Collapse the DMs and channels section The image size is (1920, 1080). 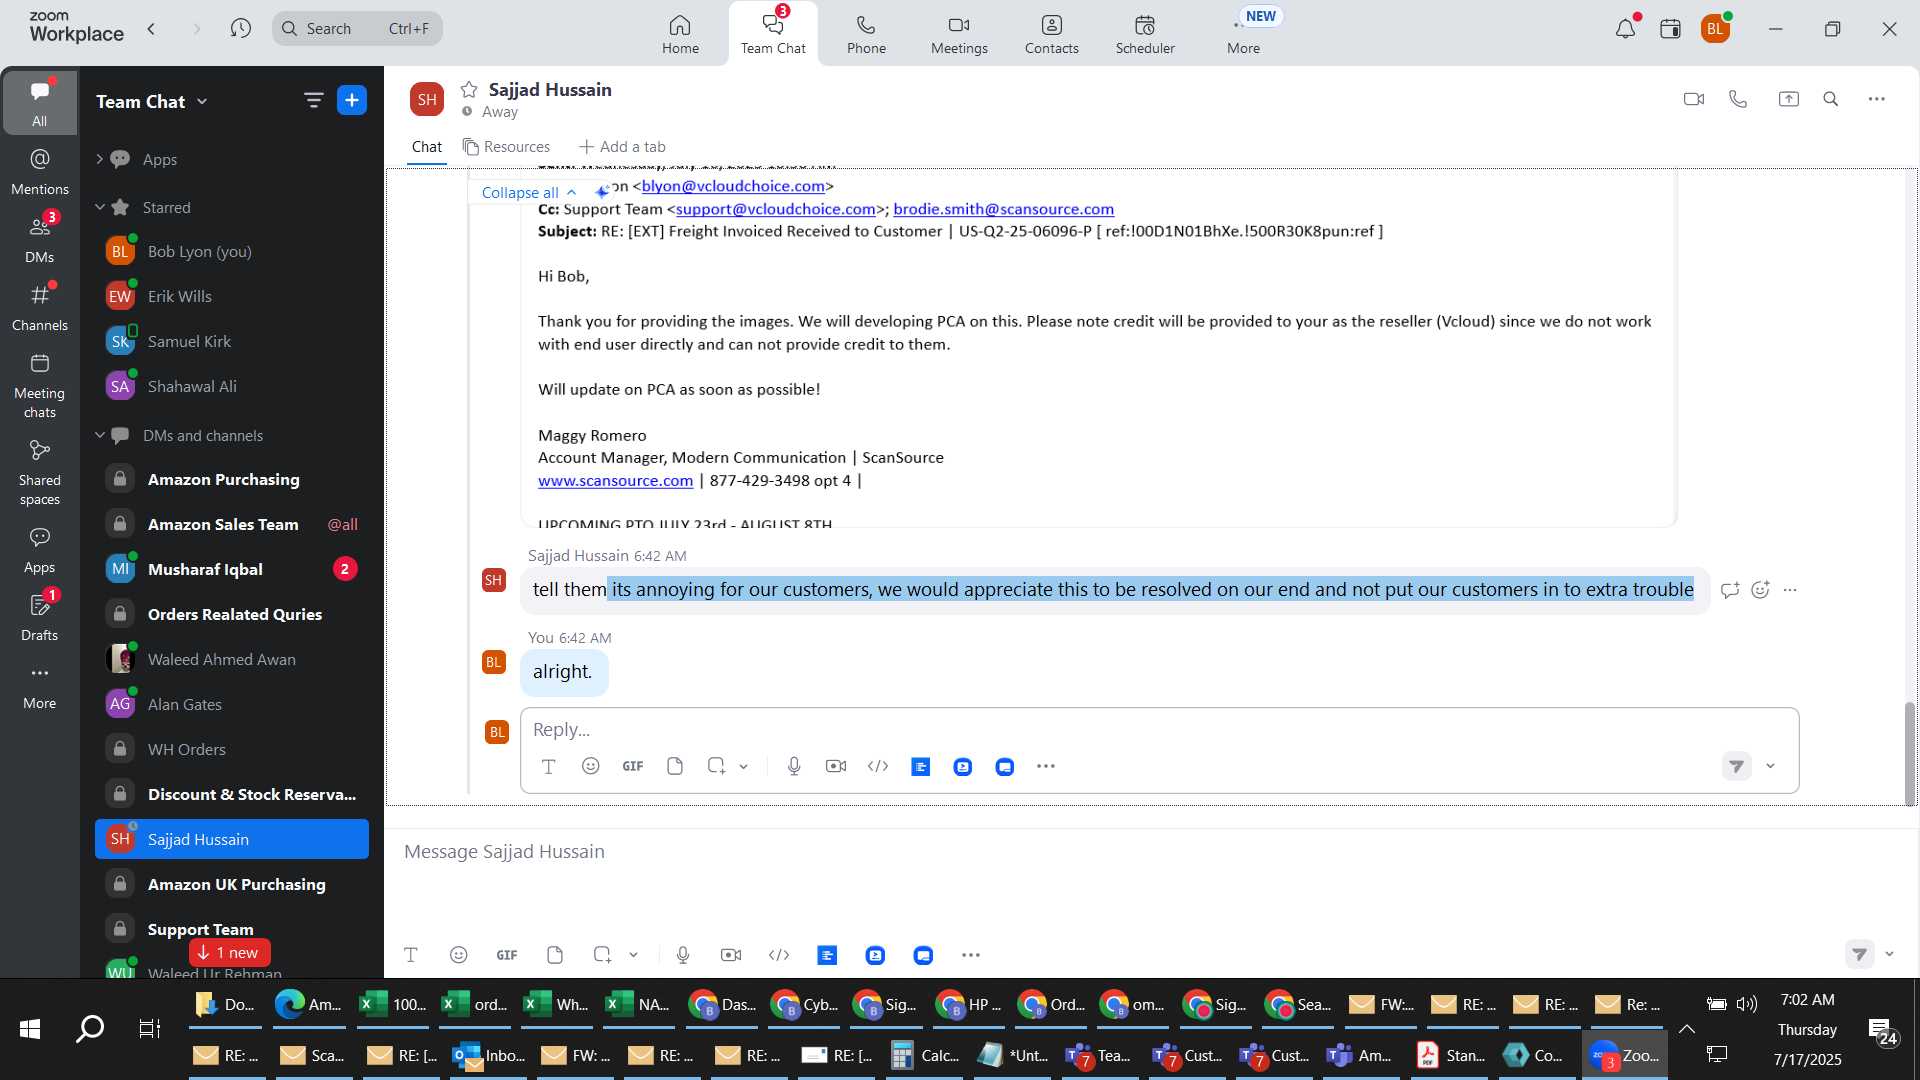click(x=99, y=435)
